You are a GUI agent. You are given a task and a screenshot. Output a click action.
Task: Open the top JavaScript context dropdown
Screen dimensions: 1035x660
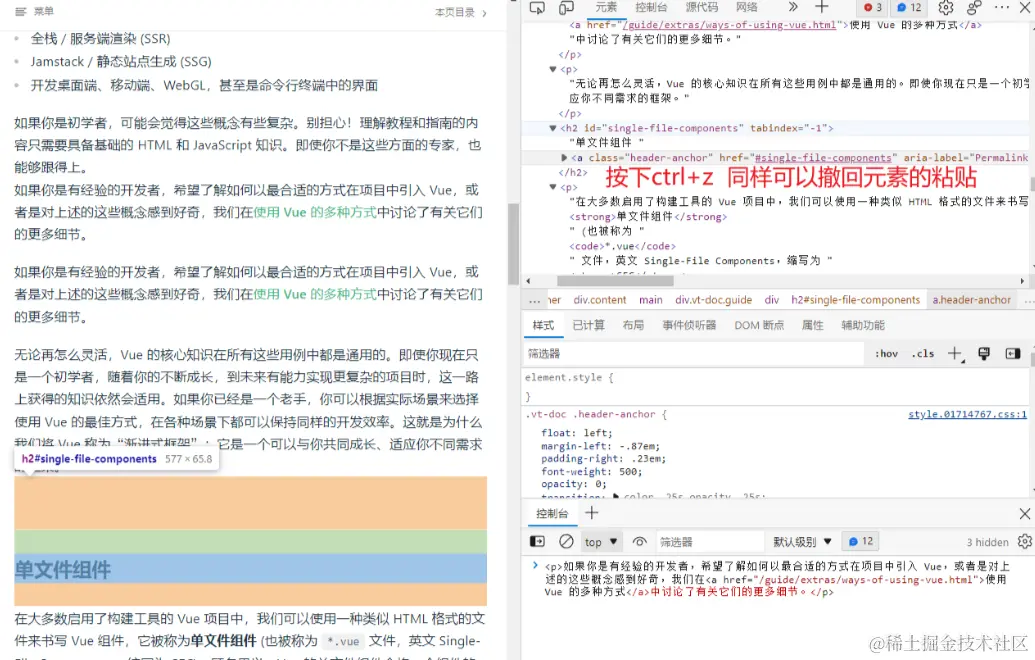[601, 542]
